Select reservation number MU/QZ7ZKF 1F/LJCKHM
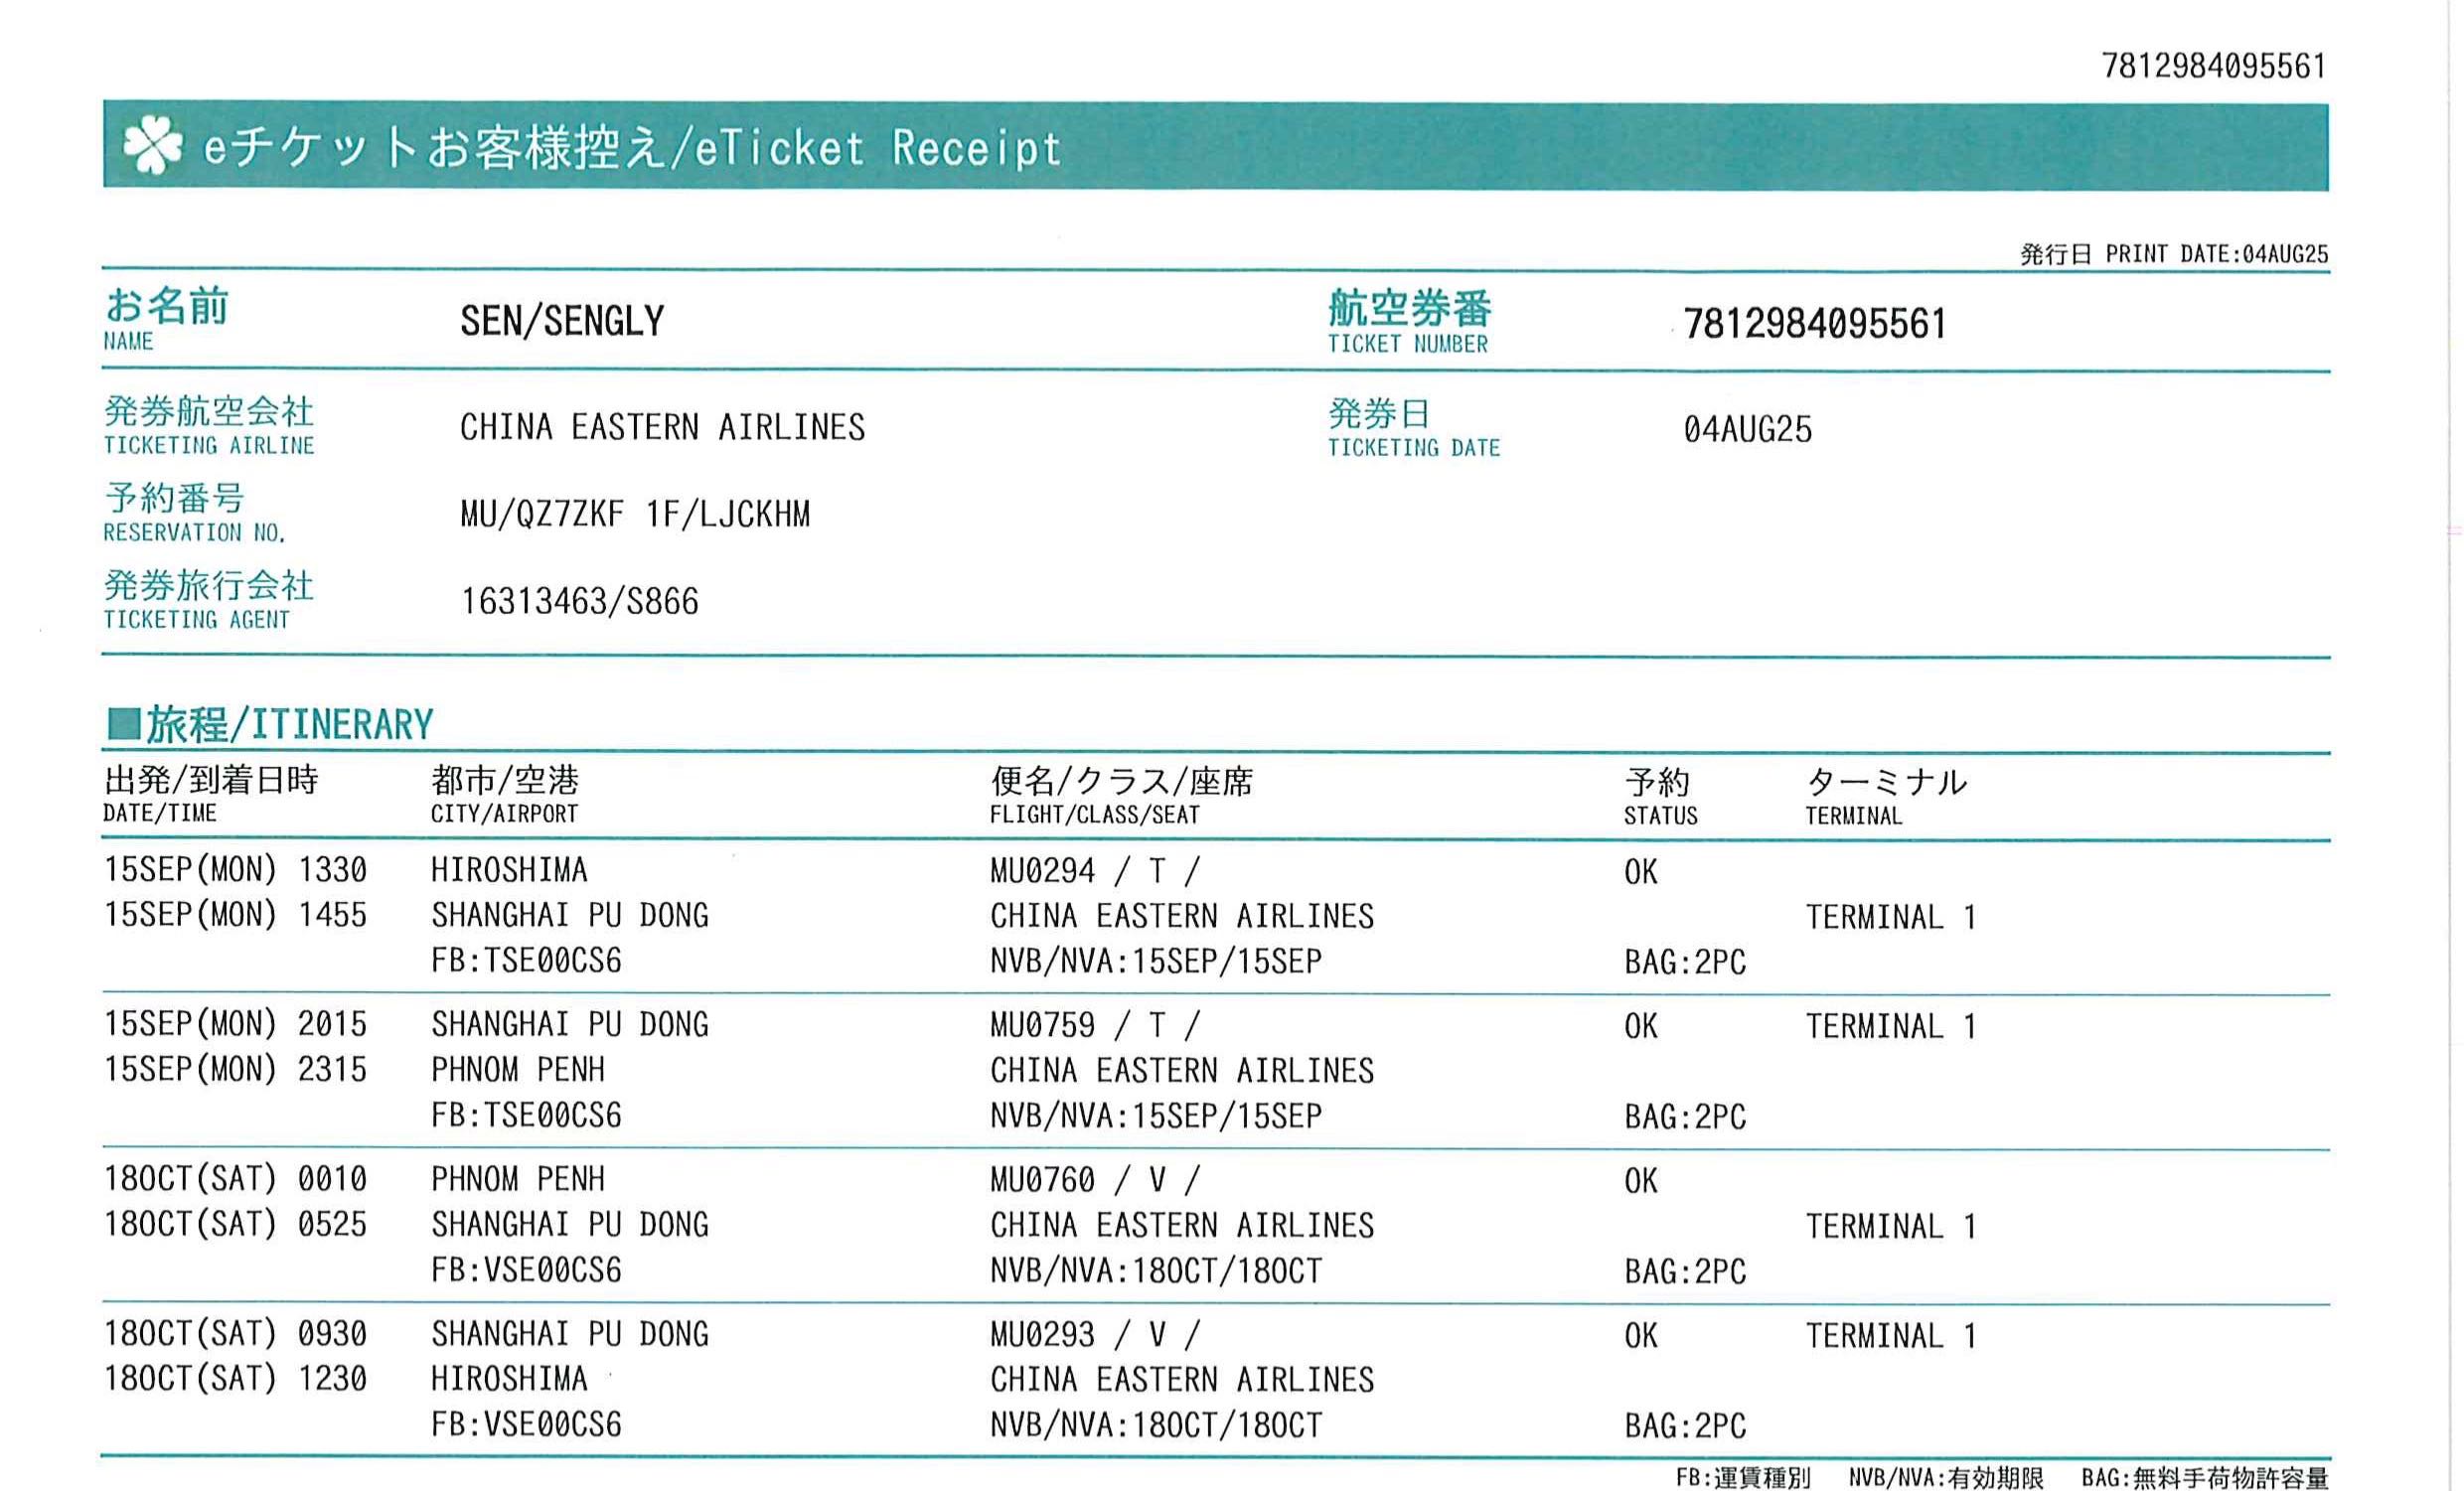 (x=635, y=514)
